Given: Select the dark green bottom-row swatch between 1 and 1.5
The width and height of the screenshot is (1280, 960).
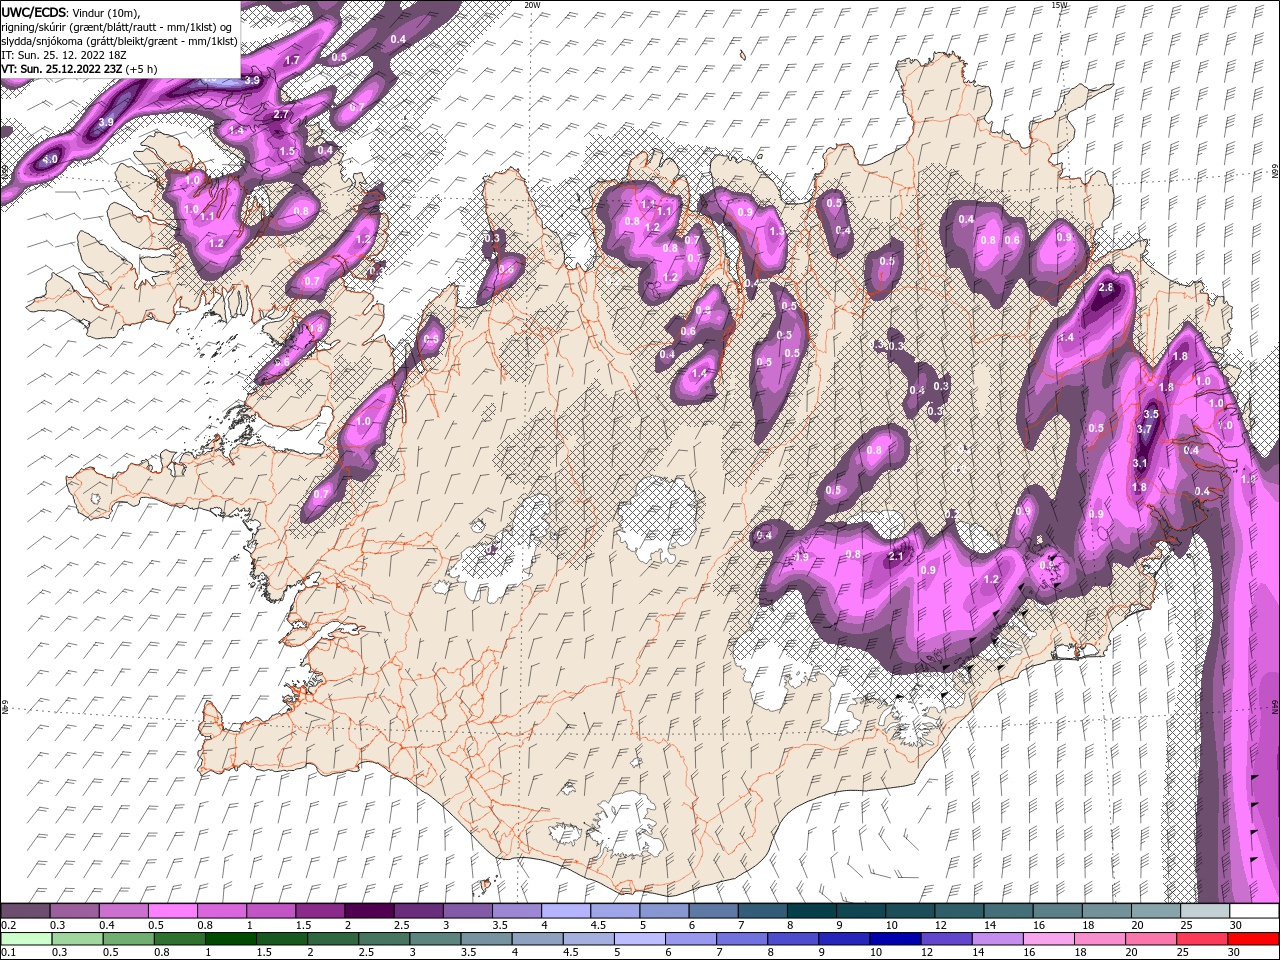Looking at the screenshot, I should (x=231, y=939).
